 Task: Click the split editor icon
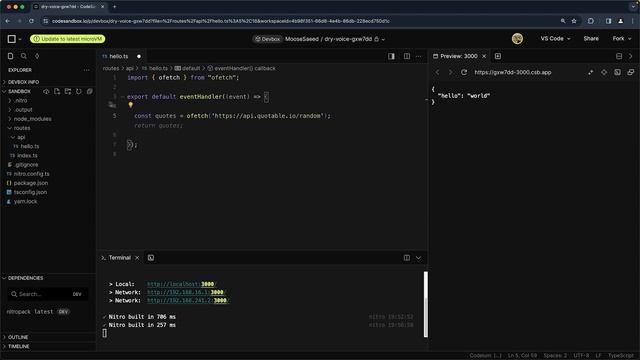(x=407, y=56)
